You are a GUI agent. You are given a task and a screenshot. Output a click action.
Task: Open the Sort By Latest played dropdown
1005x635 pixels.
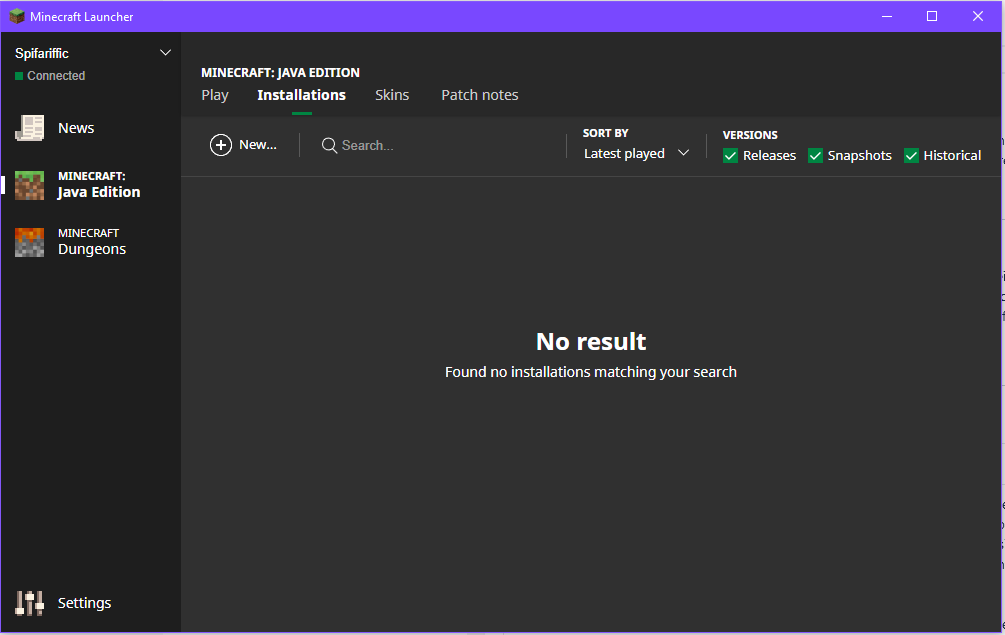coord(636,154)
